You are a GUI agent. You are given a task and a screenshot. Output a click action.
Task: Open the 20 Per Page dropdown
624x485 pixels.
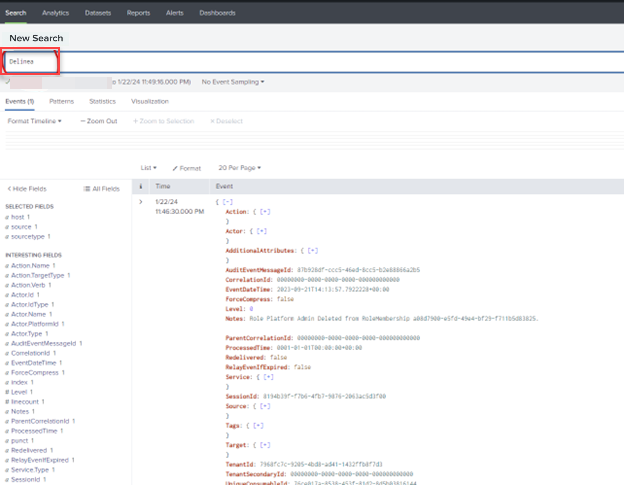click(239, 168)
